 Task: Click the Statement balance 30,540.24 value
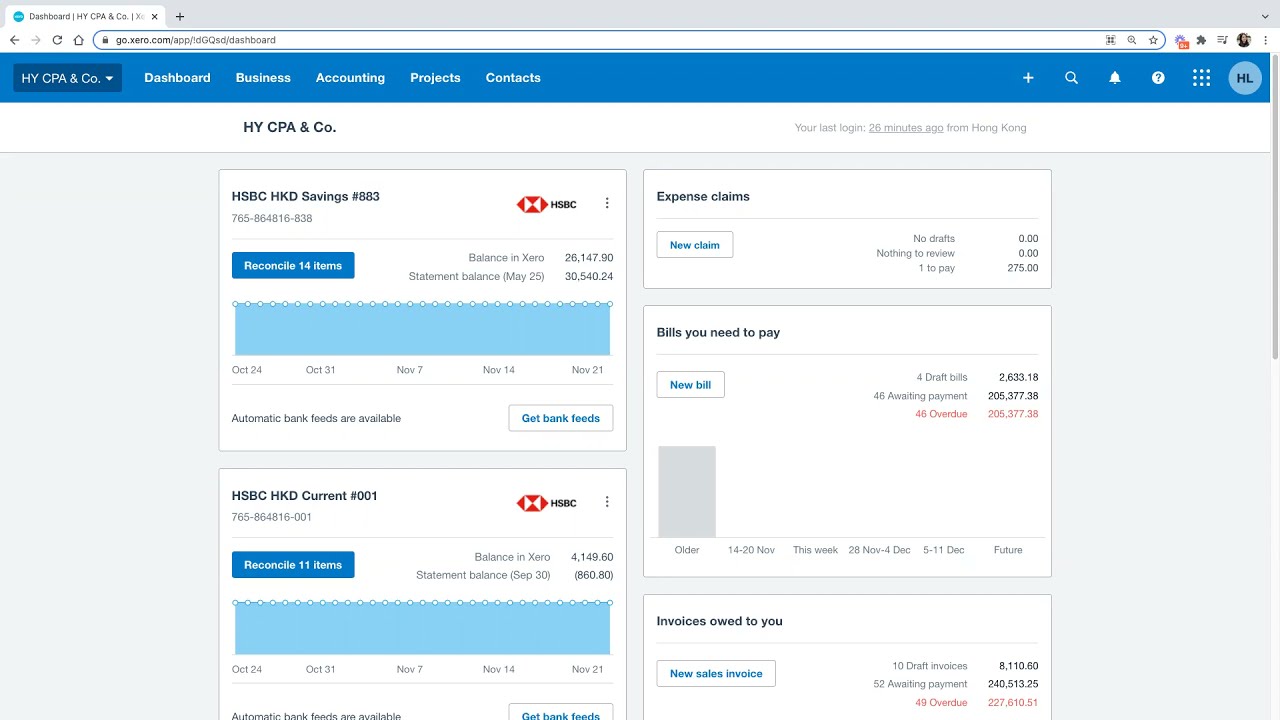click(x=589, y=277)
